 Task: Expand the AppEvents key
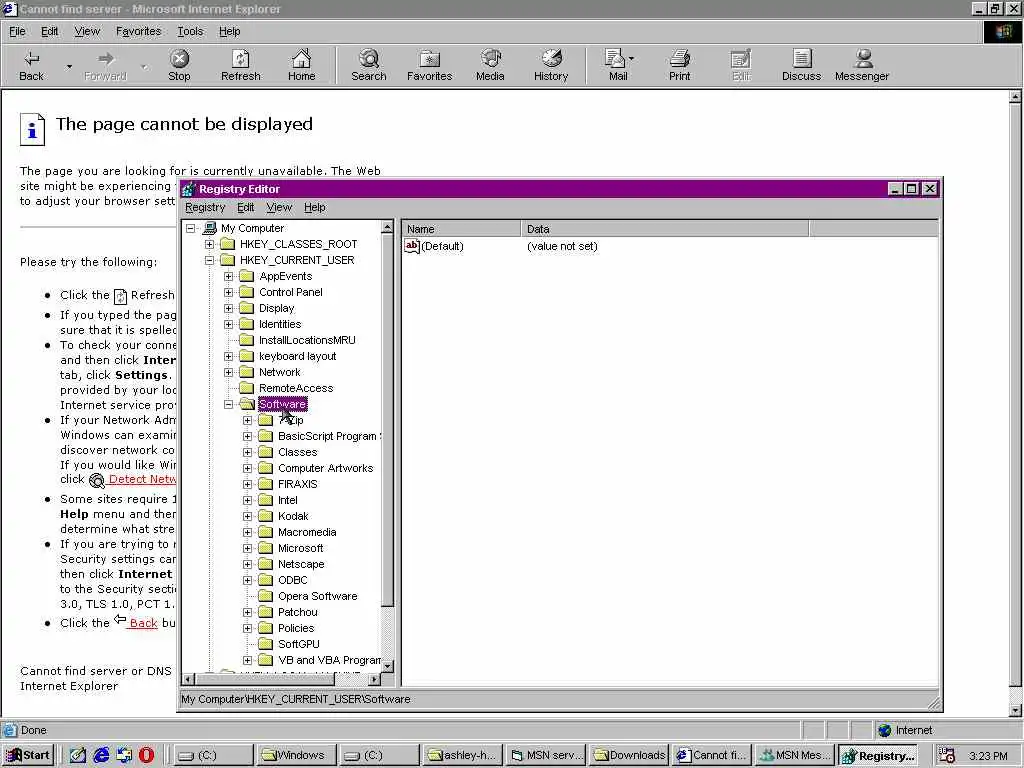tap(229, 276)
